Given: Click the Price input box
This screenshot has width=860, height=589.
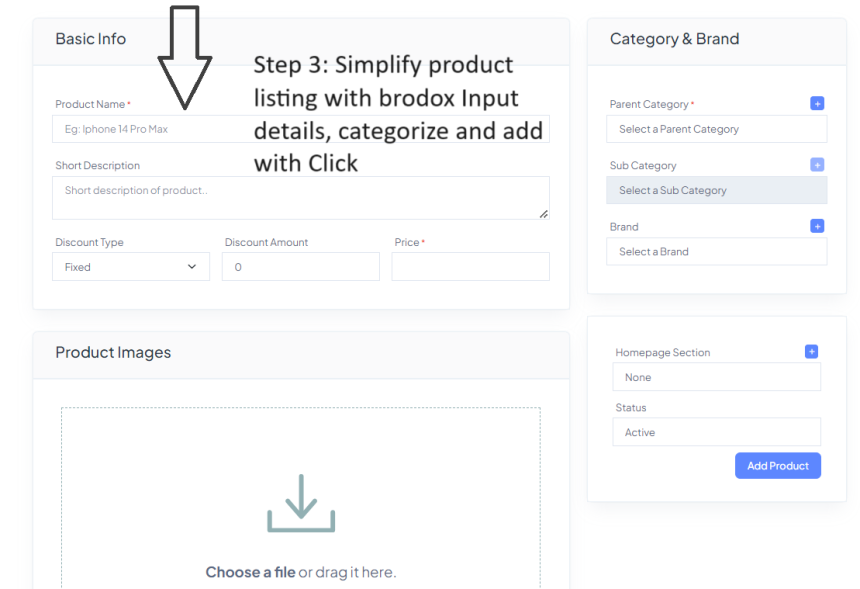Looking at the screenshot, I should pyautogui.click(x=470, y=267).
